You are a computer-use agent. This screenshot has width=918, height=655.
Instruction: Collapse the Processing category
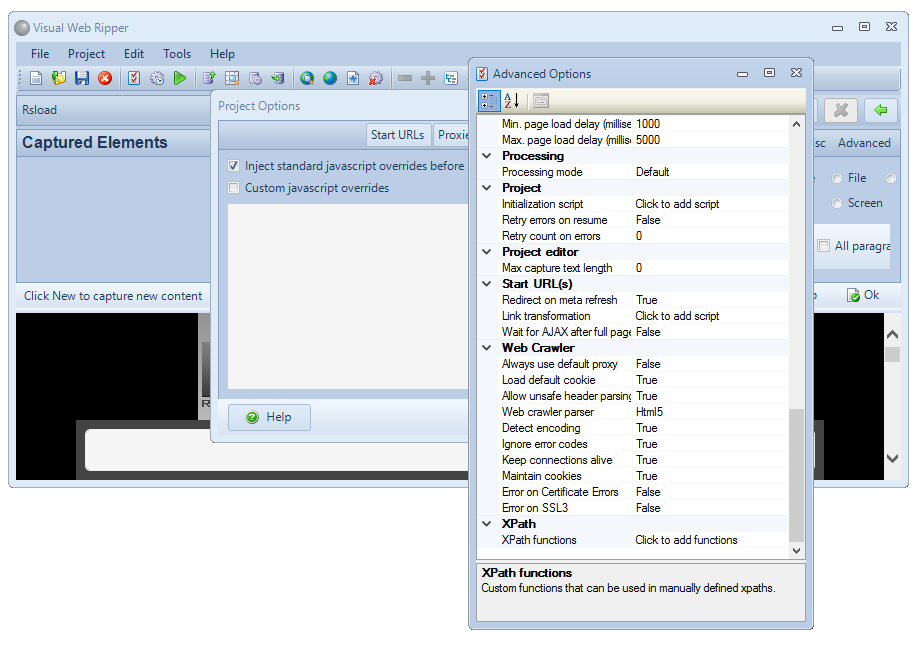pos(487,156)
